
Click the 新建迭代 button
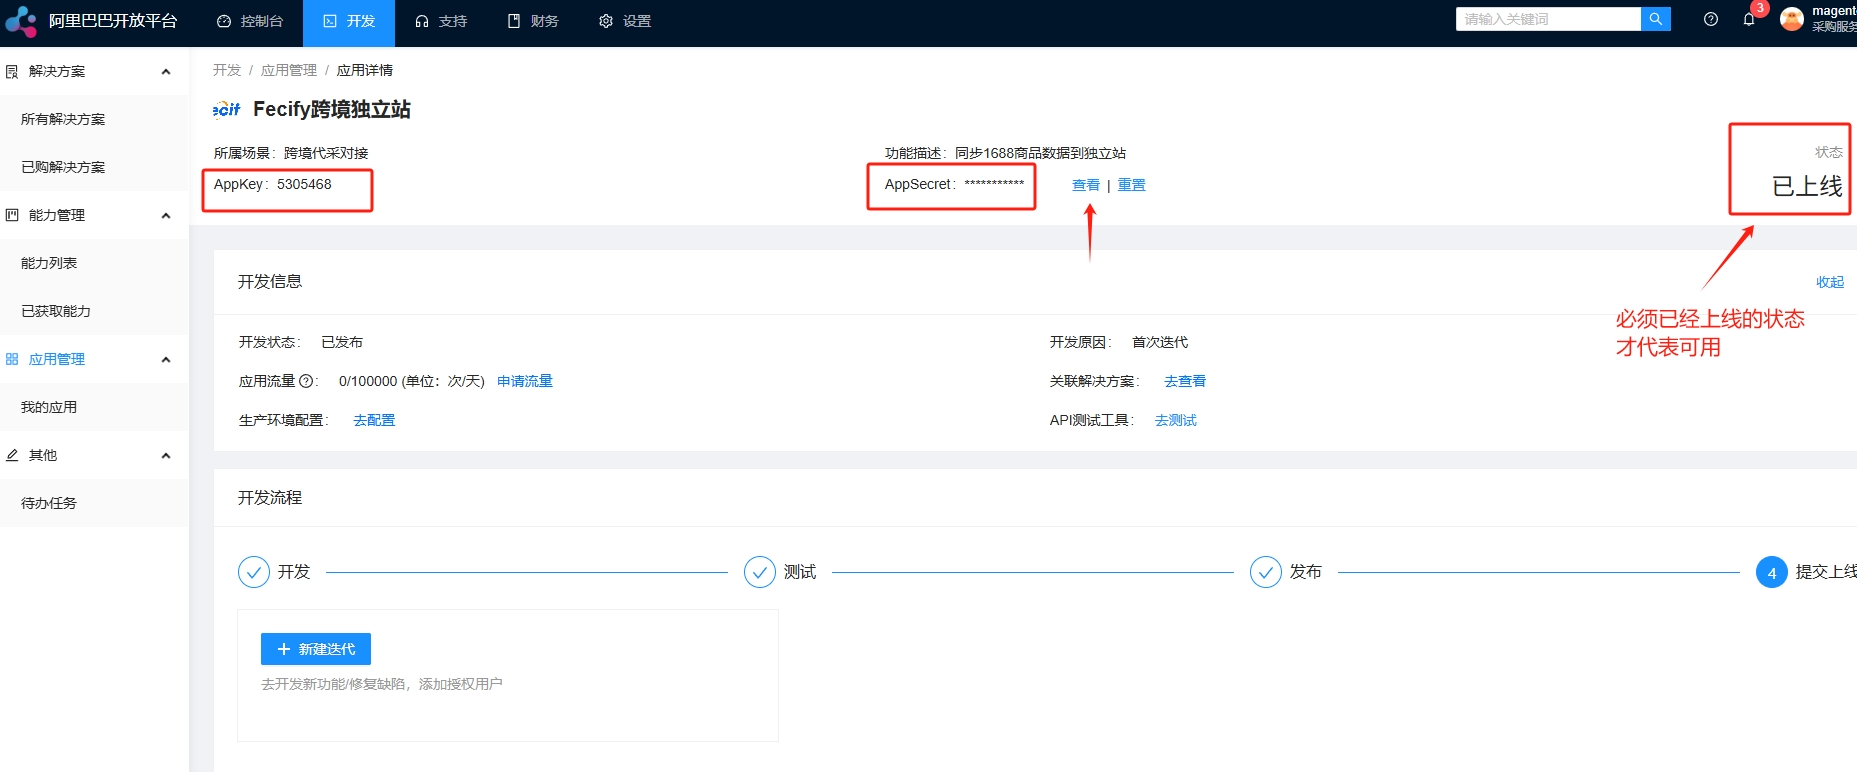pos(316,649)
